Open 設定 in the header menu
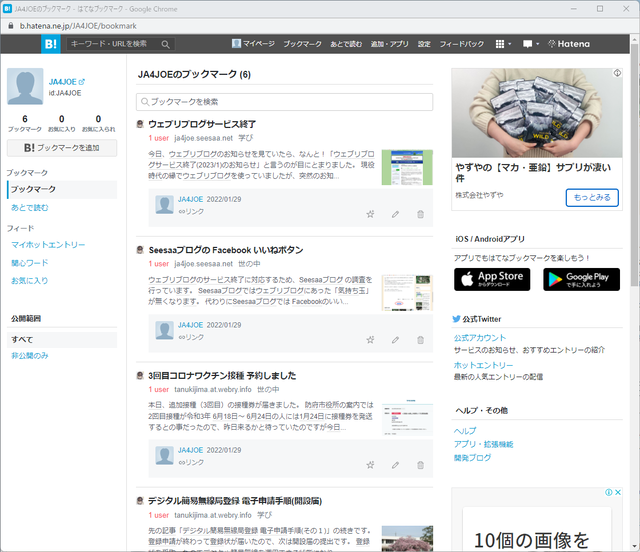Screen dimensions: 640x552 [424, 44]
